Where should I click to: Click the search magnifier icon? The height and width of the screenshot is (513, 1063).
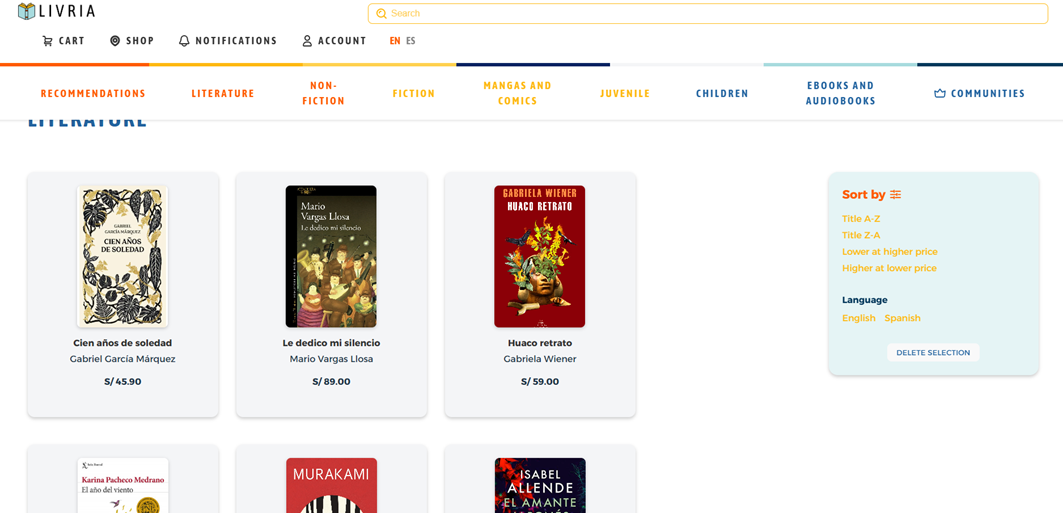tap(381, 14)
